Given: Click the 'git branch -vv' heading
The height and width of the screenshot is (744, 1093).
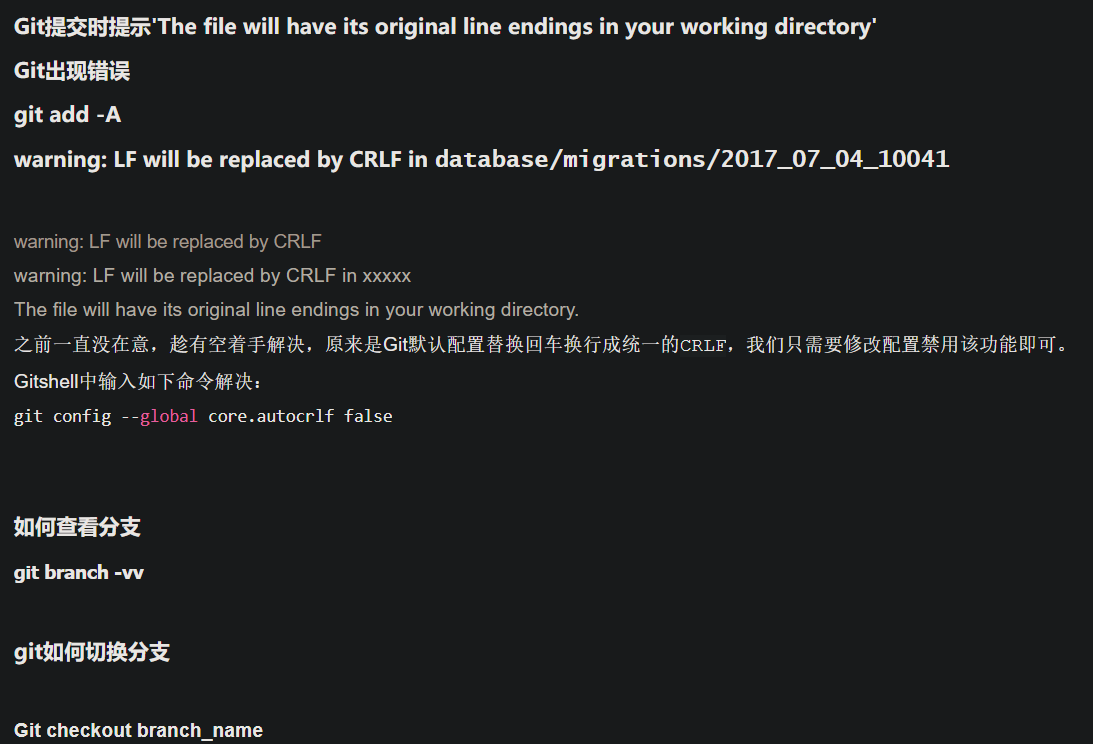Looking at the screenshot, I should pyautogui.click(x=79, y=573).
